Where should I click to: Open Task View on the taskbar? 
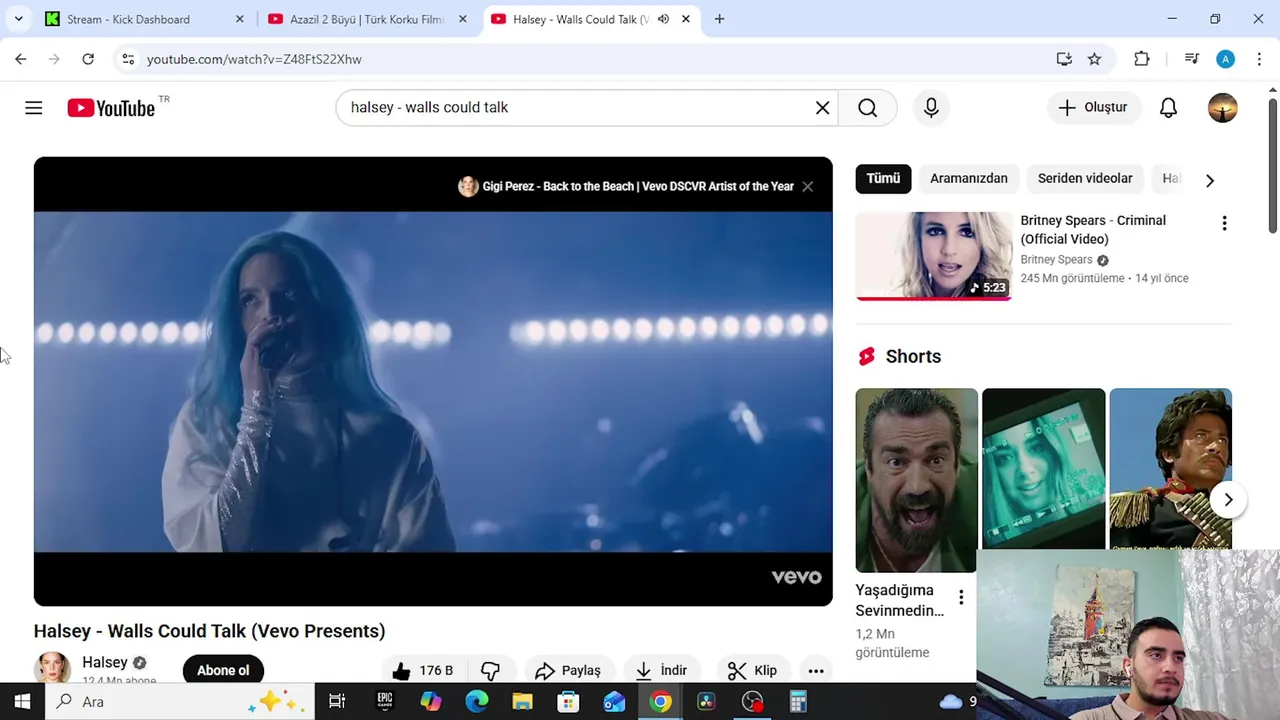pos(337,701)
